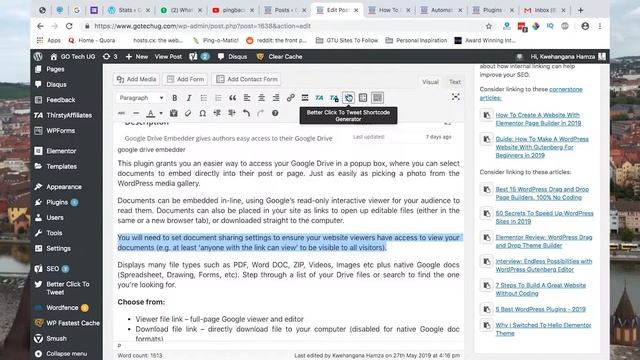Open keyboard shortcuts help

pos(275,113)
